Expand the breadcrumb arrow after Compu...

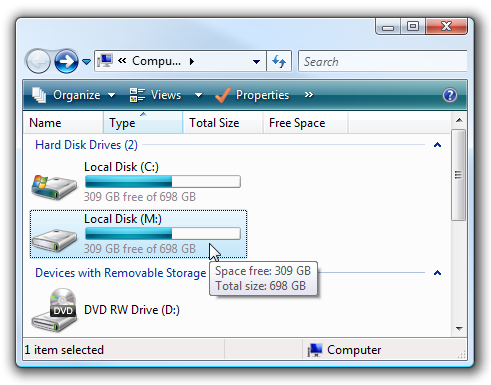(192, 61)
